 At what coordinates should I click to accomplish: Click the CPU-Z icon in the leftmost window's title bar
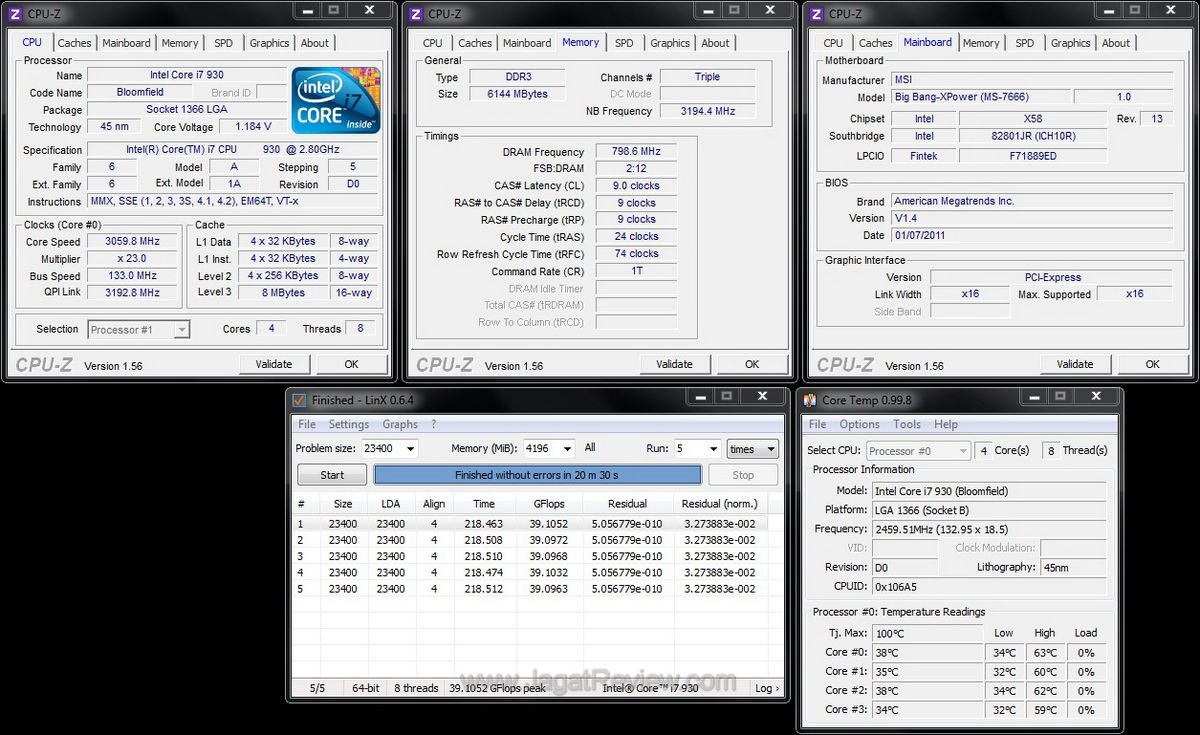click(x=15, y=13)
